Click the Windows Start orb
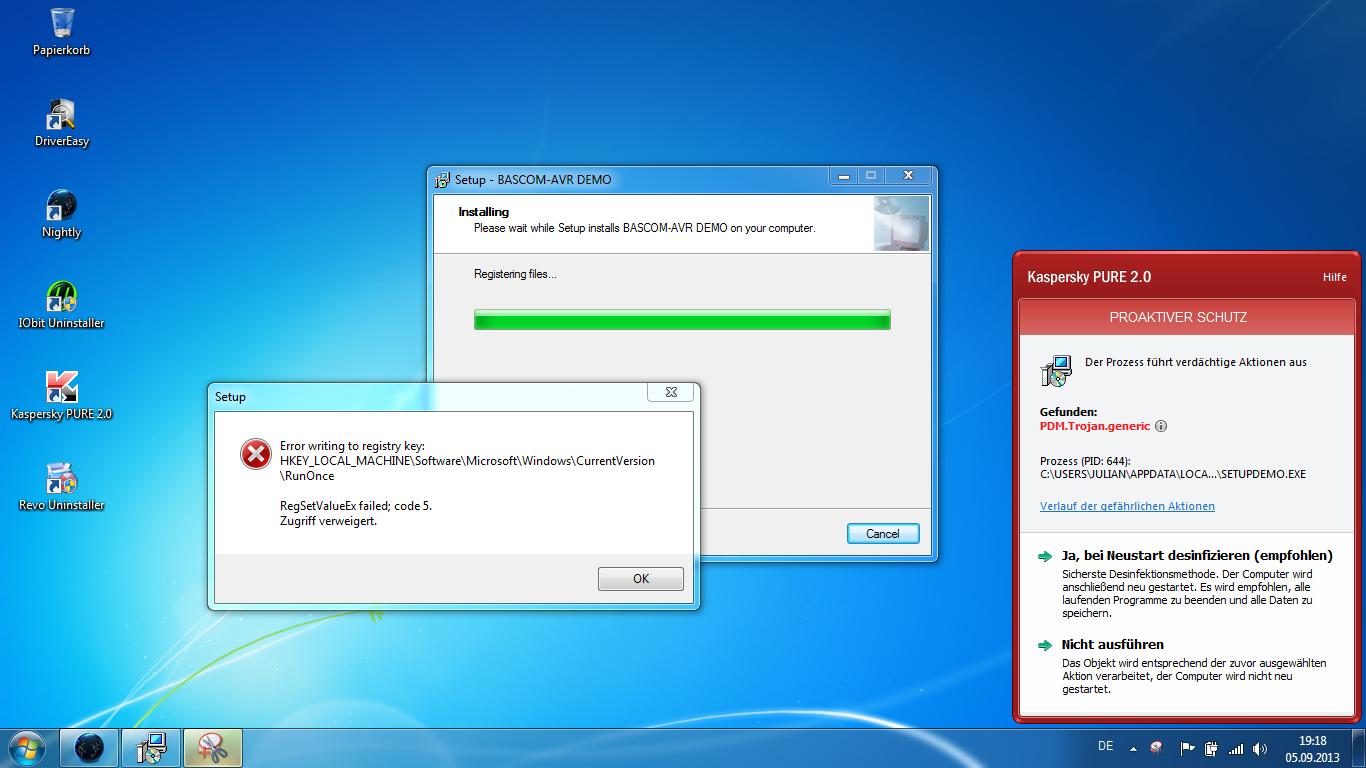Screen dimensions: 1366x768 26,748
